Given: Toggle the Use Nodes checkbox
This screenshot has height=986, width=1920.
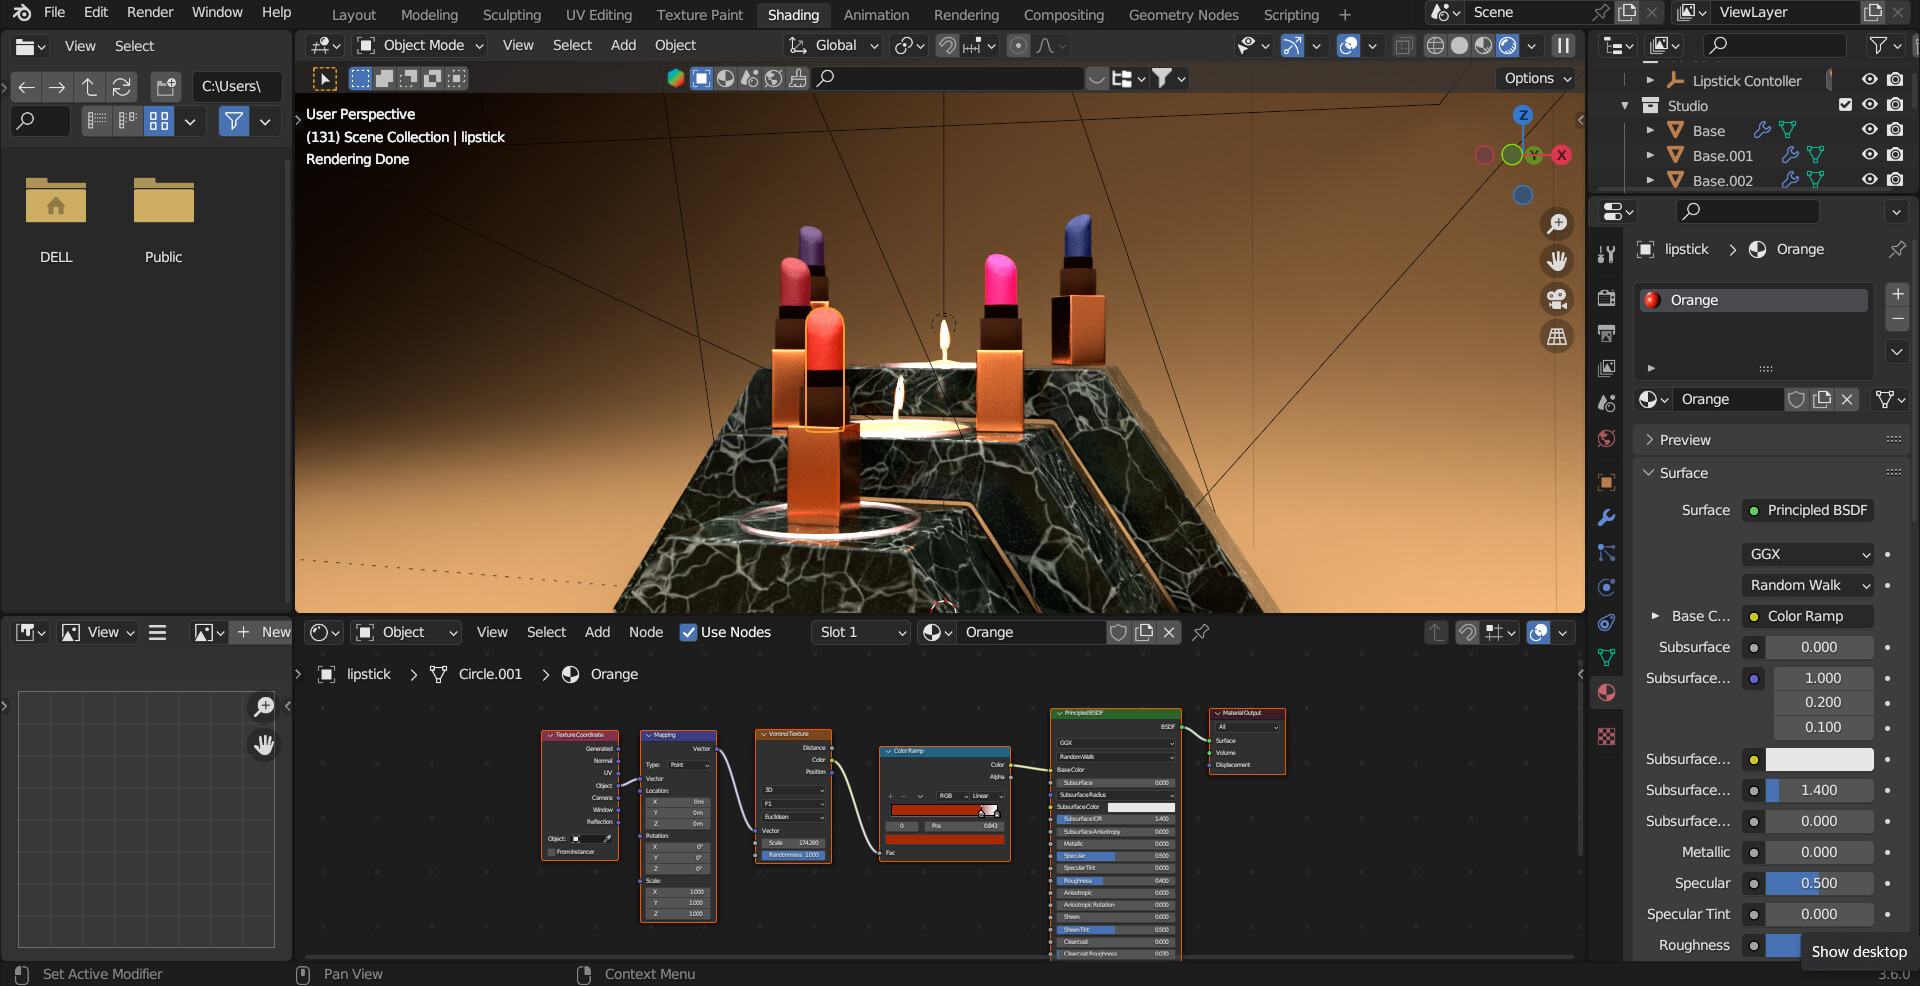Looking at the screenshot, I should 688,632.
